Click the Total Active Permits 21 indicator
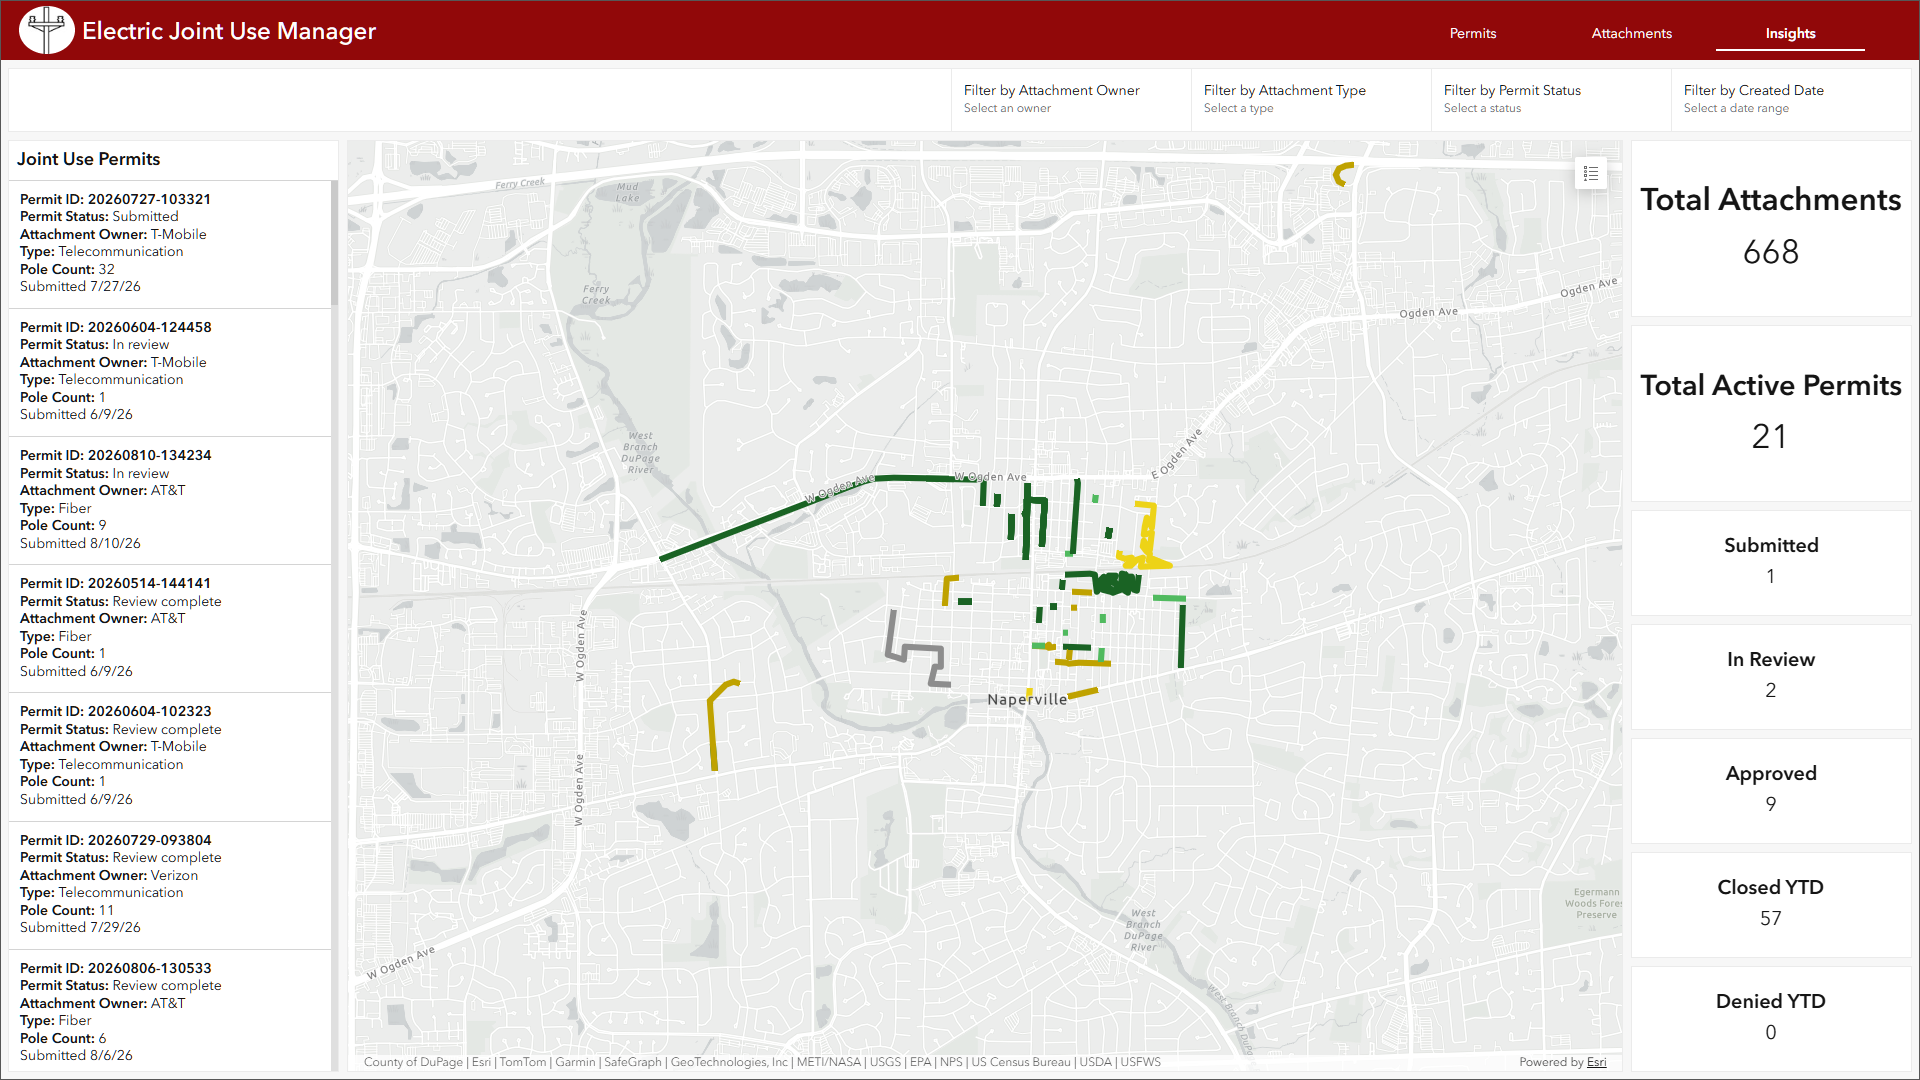 pyautogui.click(x=1771, y=413)
